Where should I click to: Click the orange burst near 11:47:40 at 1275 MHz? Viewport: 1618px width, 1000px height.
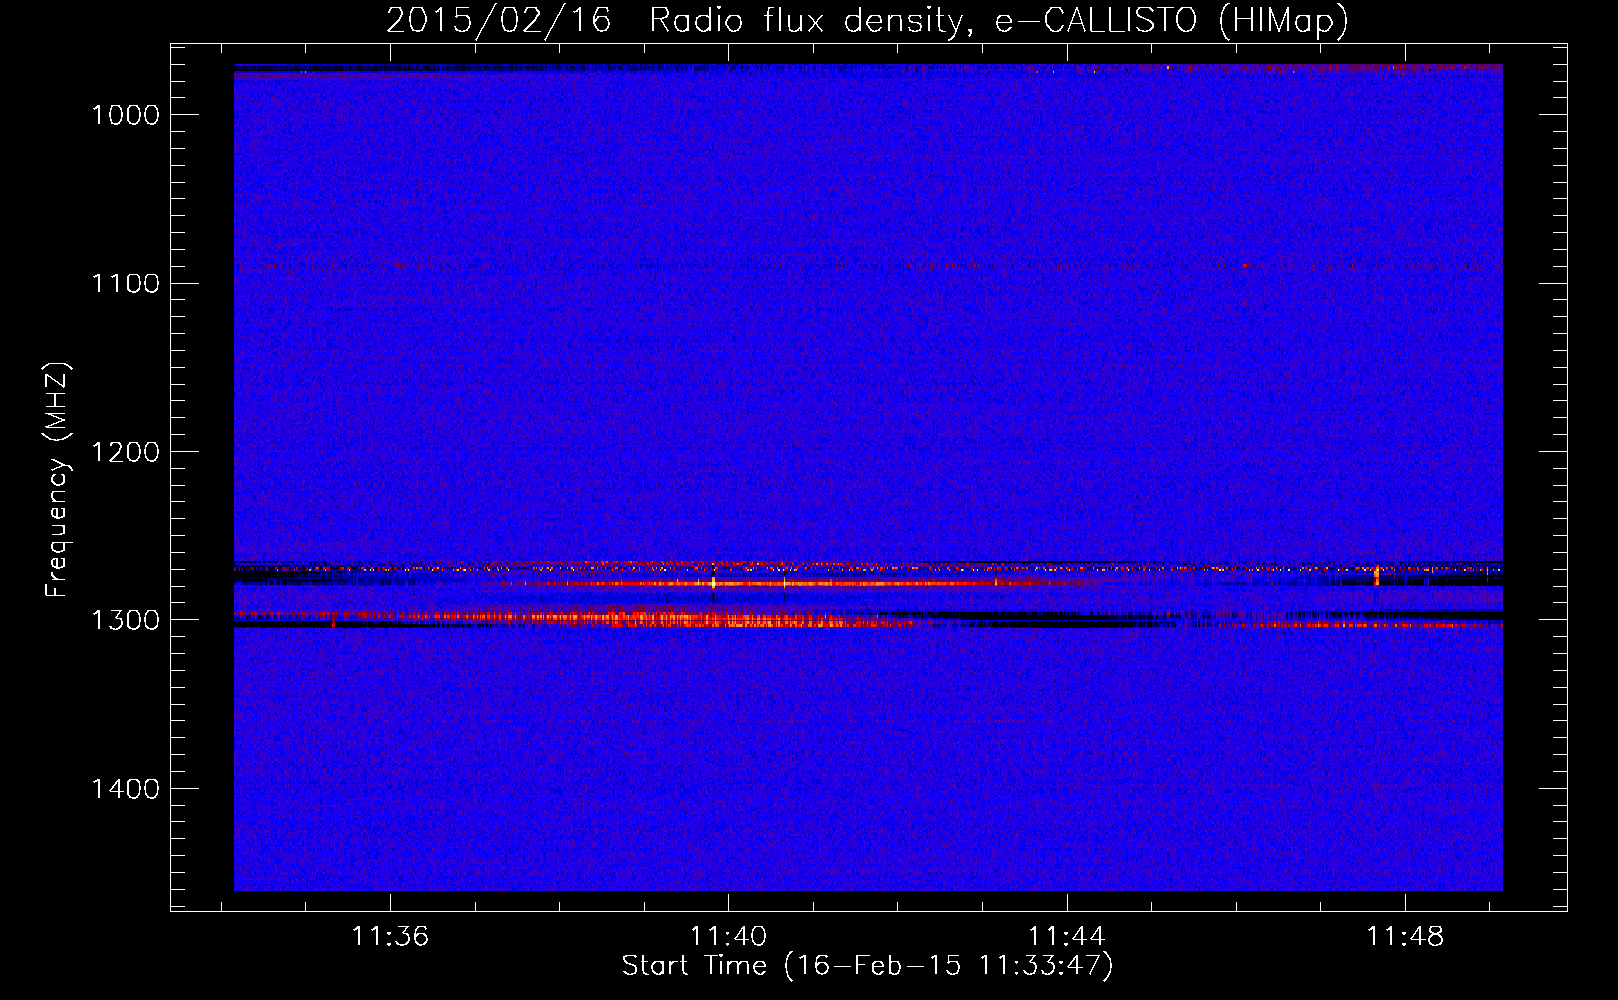tap(1377, 575)
